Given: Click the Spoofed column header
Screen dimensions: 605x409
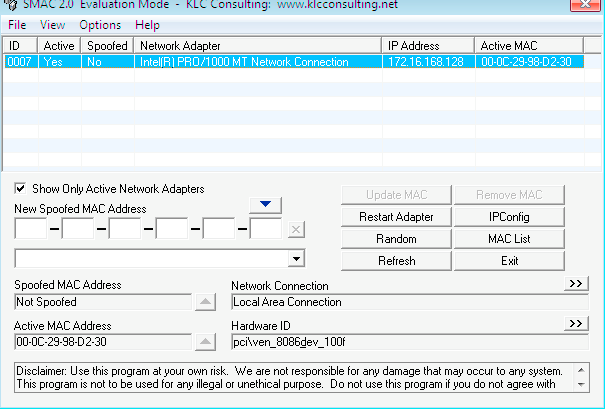Looking at the screenshot, I should 107,46.
